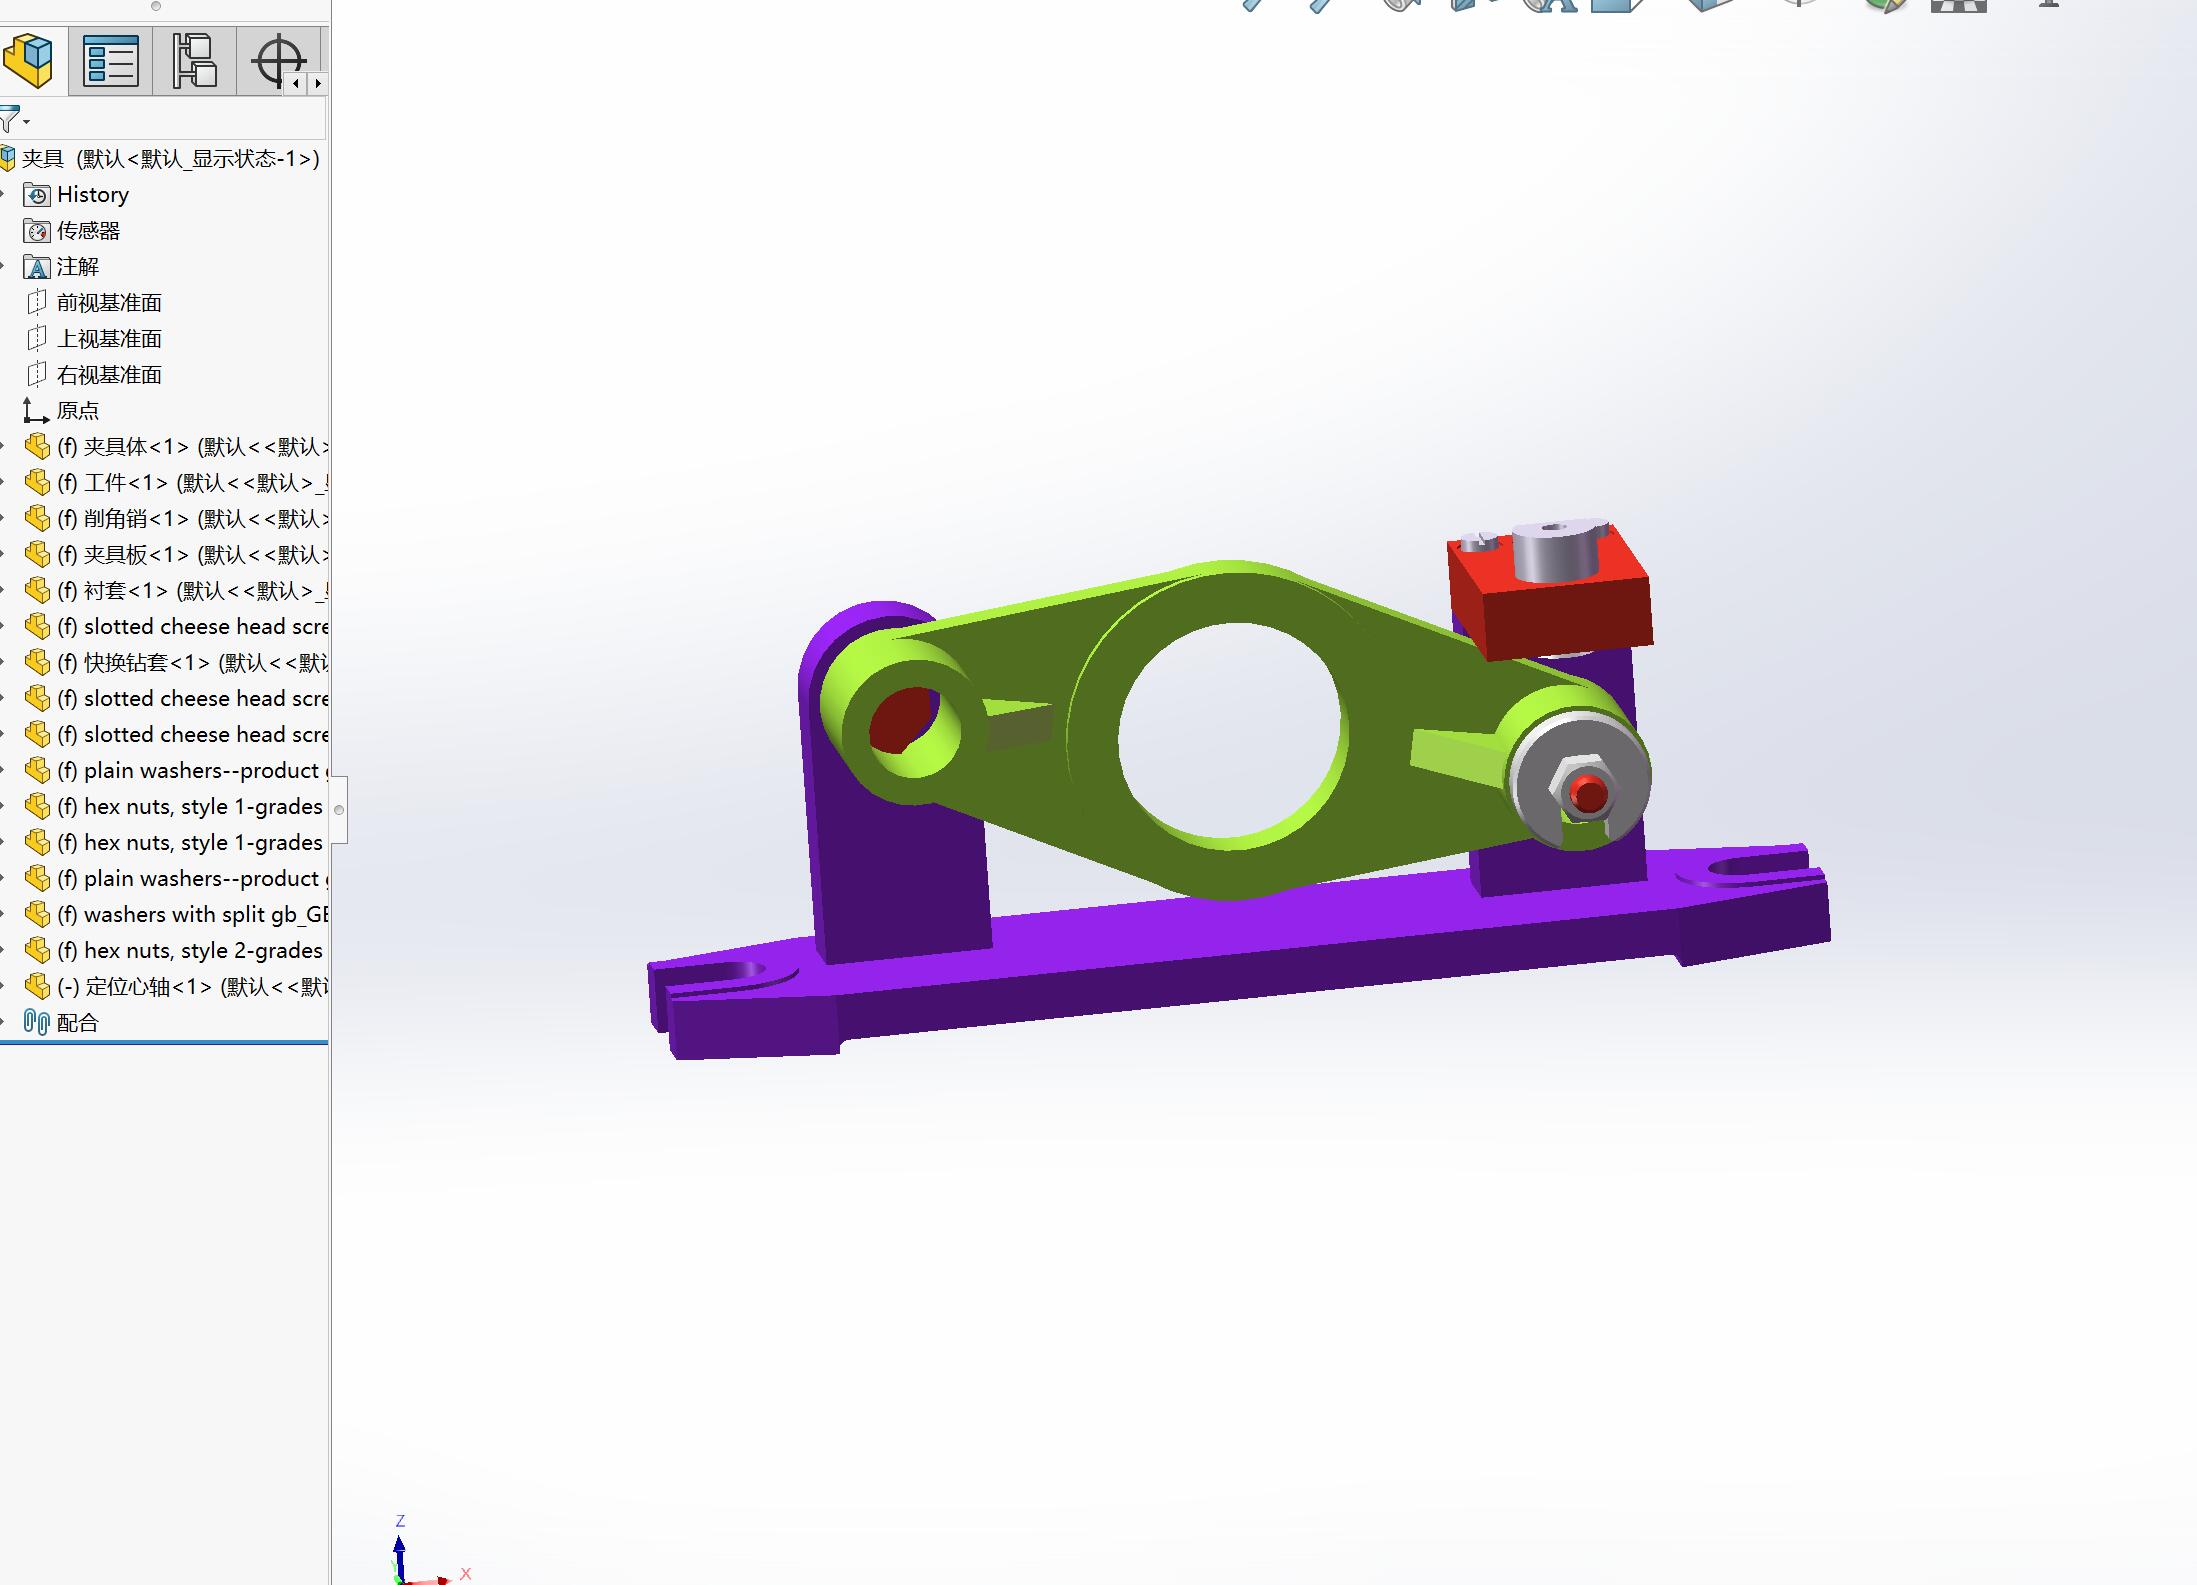Image resolution: width=2197 pixels, height=1585 pixels.
Task: Select the 传感器 sensors folder icon
Action: pos(37,231)
